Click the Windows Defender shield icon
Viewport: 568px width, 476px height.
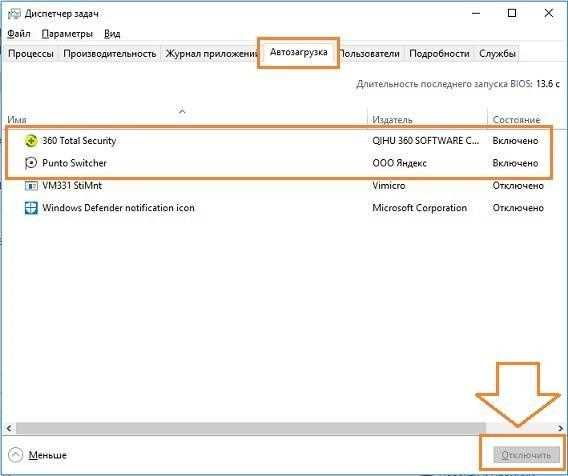(31, 208)
